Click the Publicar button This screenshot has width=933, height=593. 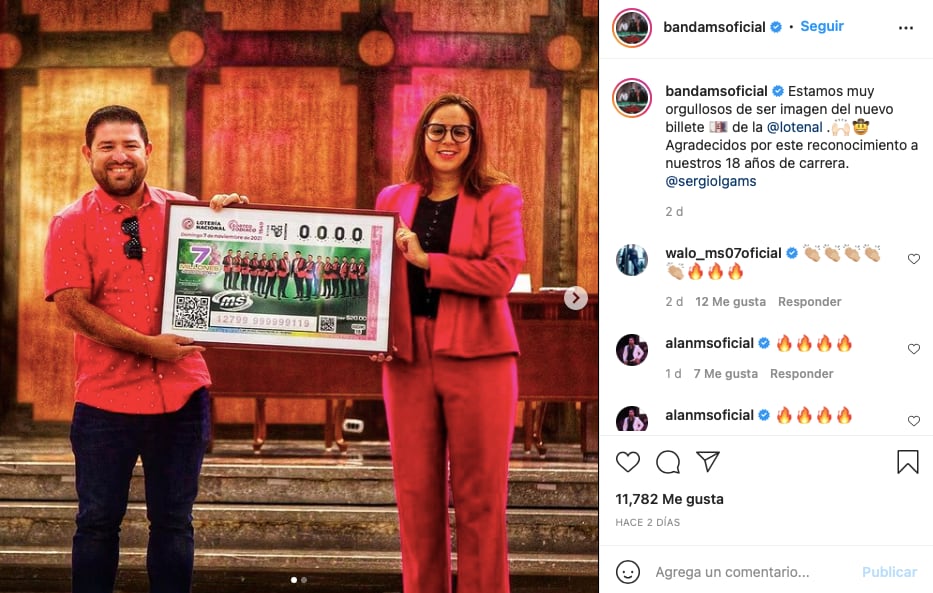[x=889, y=572]
